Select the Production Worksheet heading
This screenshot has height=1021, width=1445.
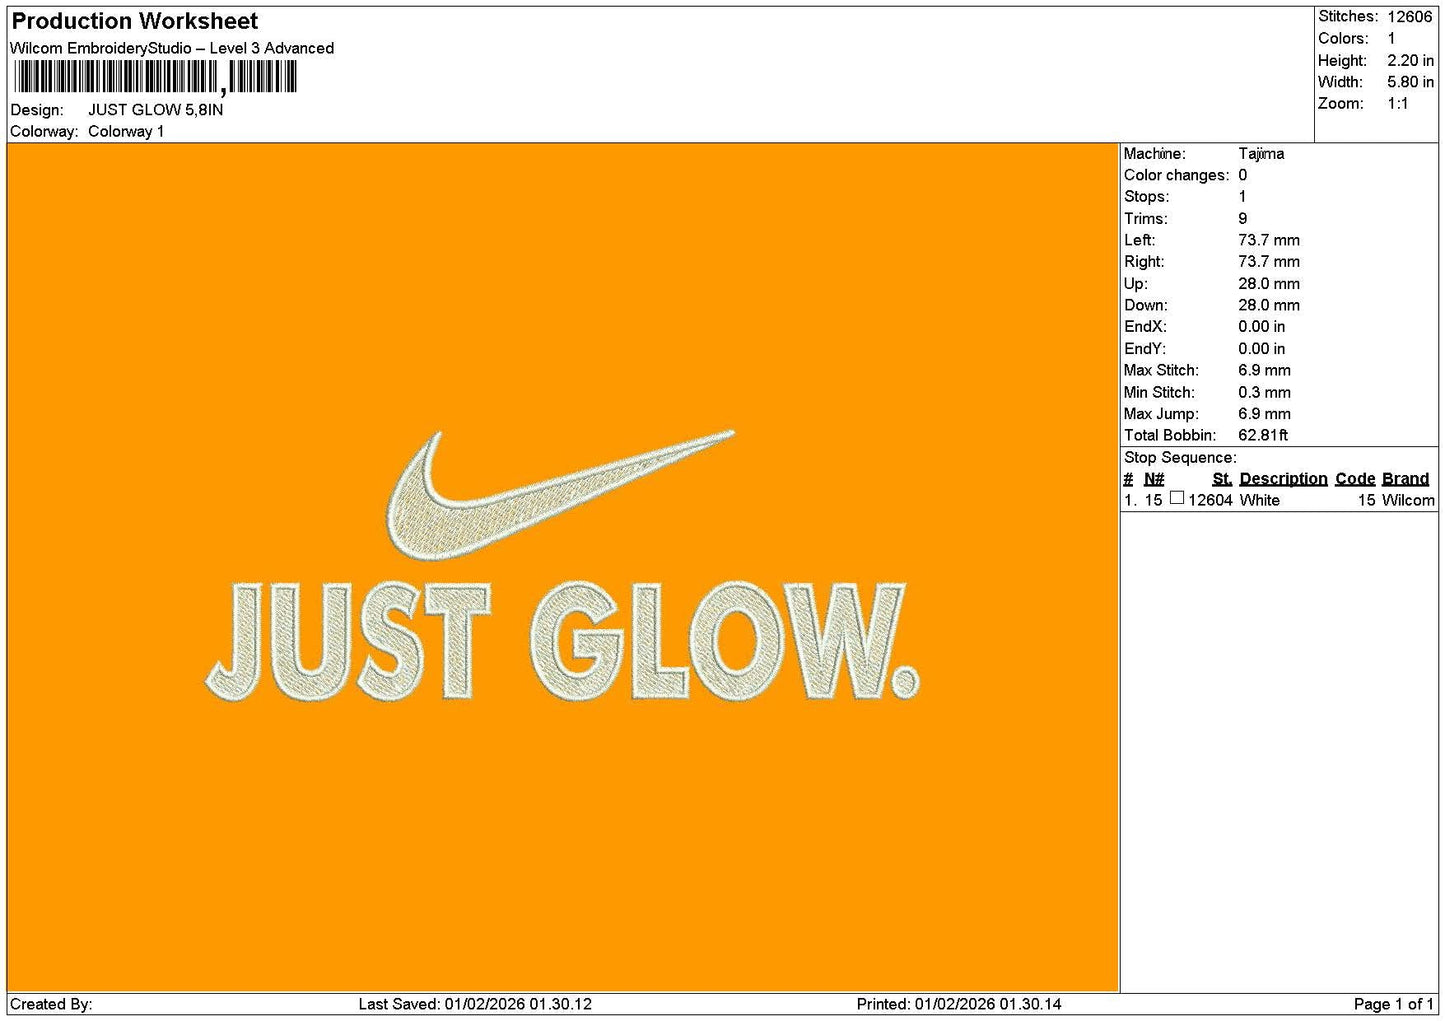tap(134, 21)
